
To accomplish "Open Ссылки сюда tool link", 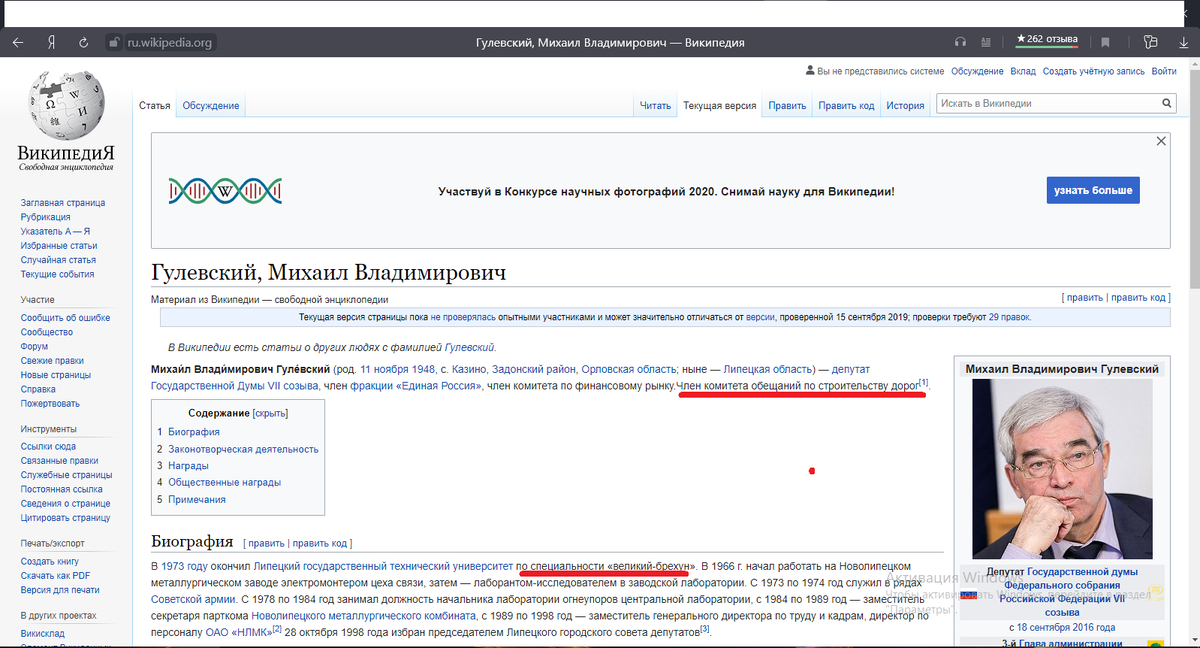I will [49, 447].
